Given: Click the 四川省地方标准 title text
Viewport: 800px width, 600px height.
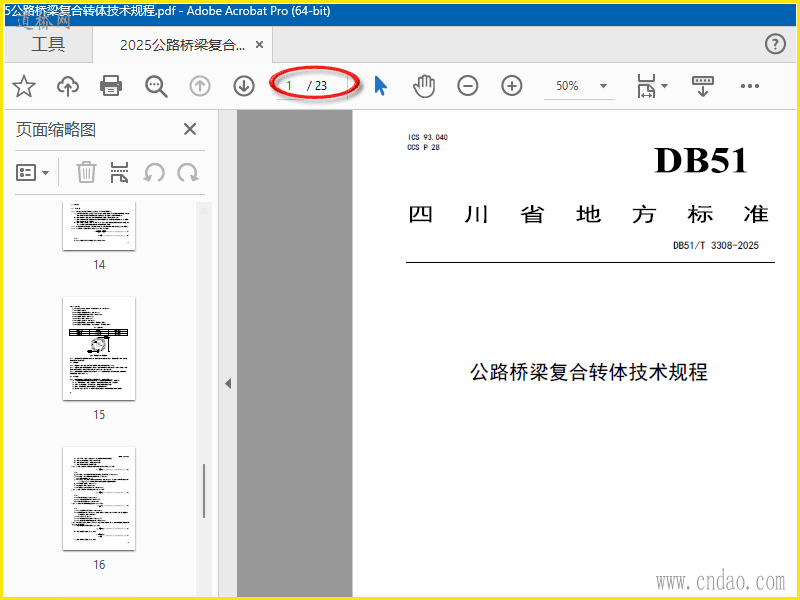Looking at the screenshot, I should (x=588, y=214).
